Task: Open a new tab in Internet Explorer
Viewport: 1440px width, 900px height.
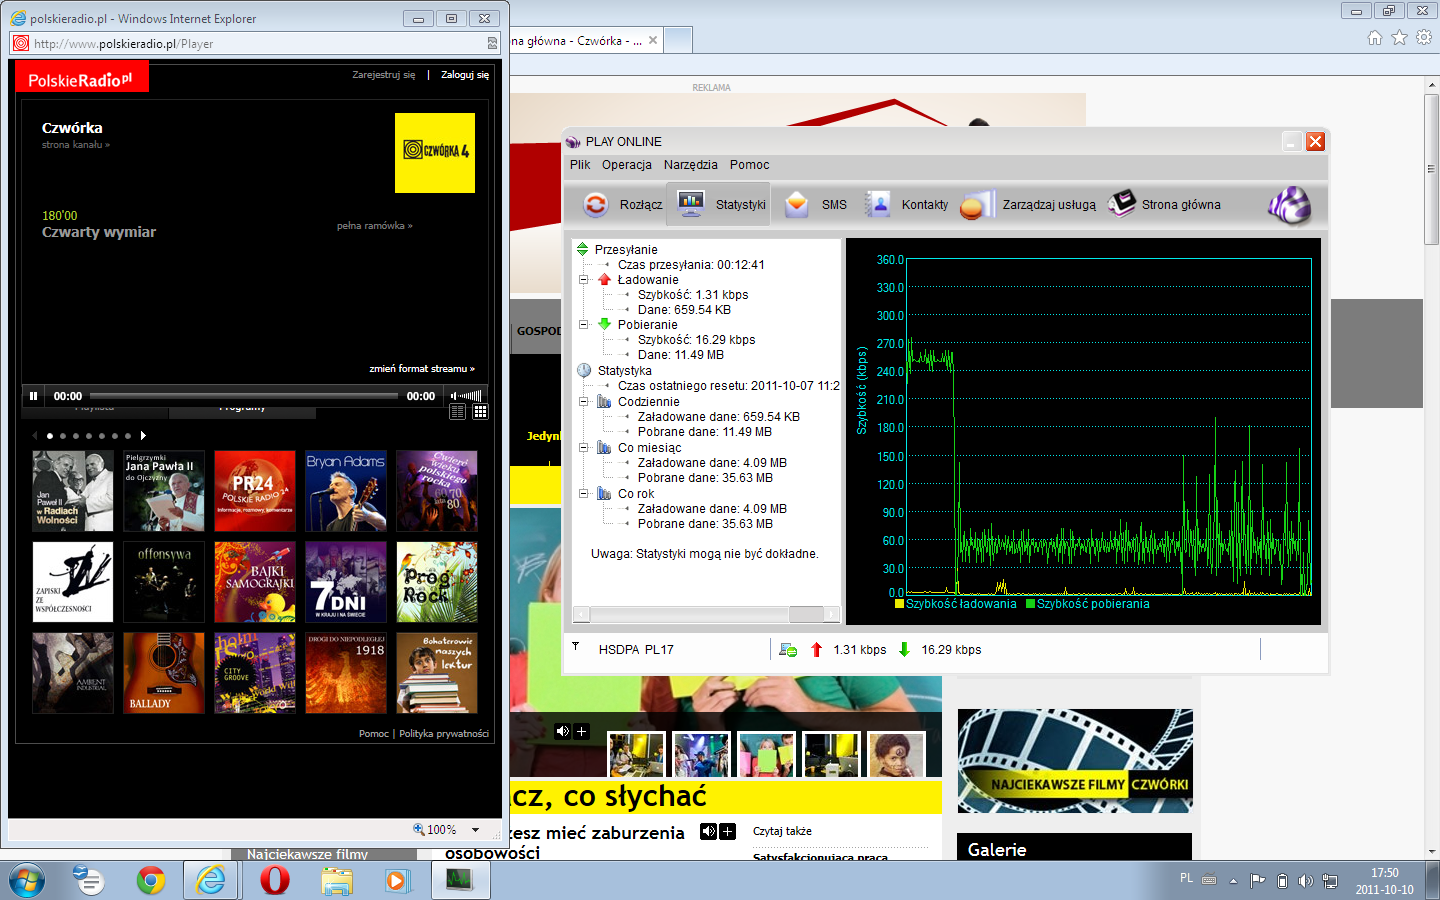Action: click(678, 41)
